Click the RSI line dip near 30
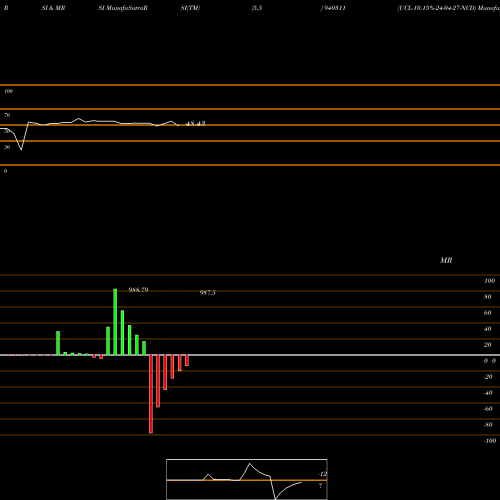The width and height of the screenshot is (500, 500). [21, 149]
